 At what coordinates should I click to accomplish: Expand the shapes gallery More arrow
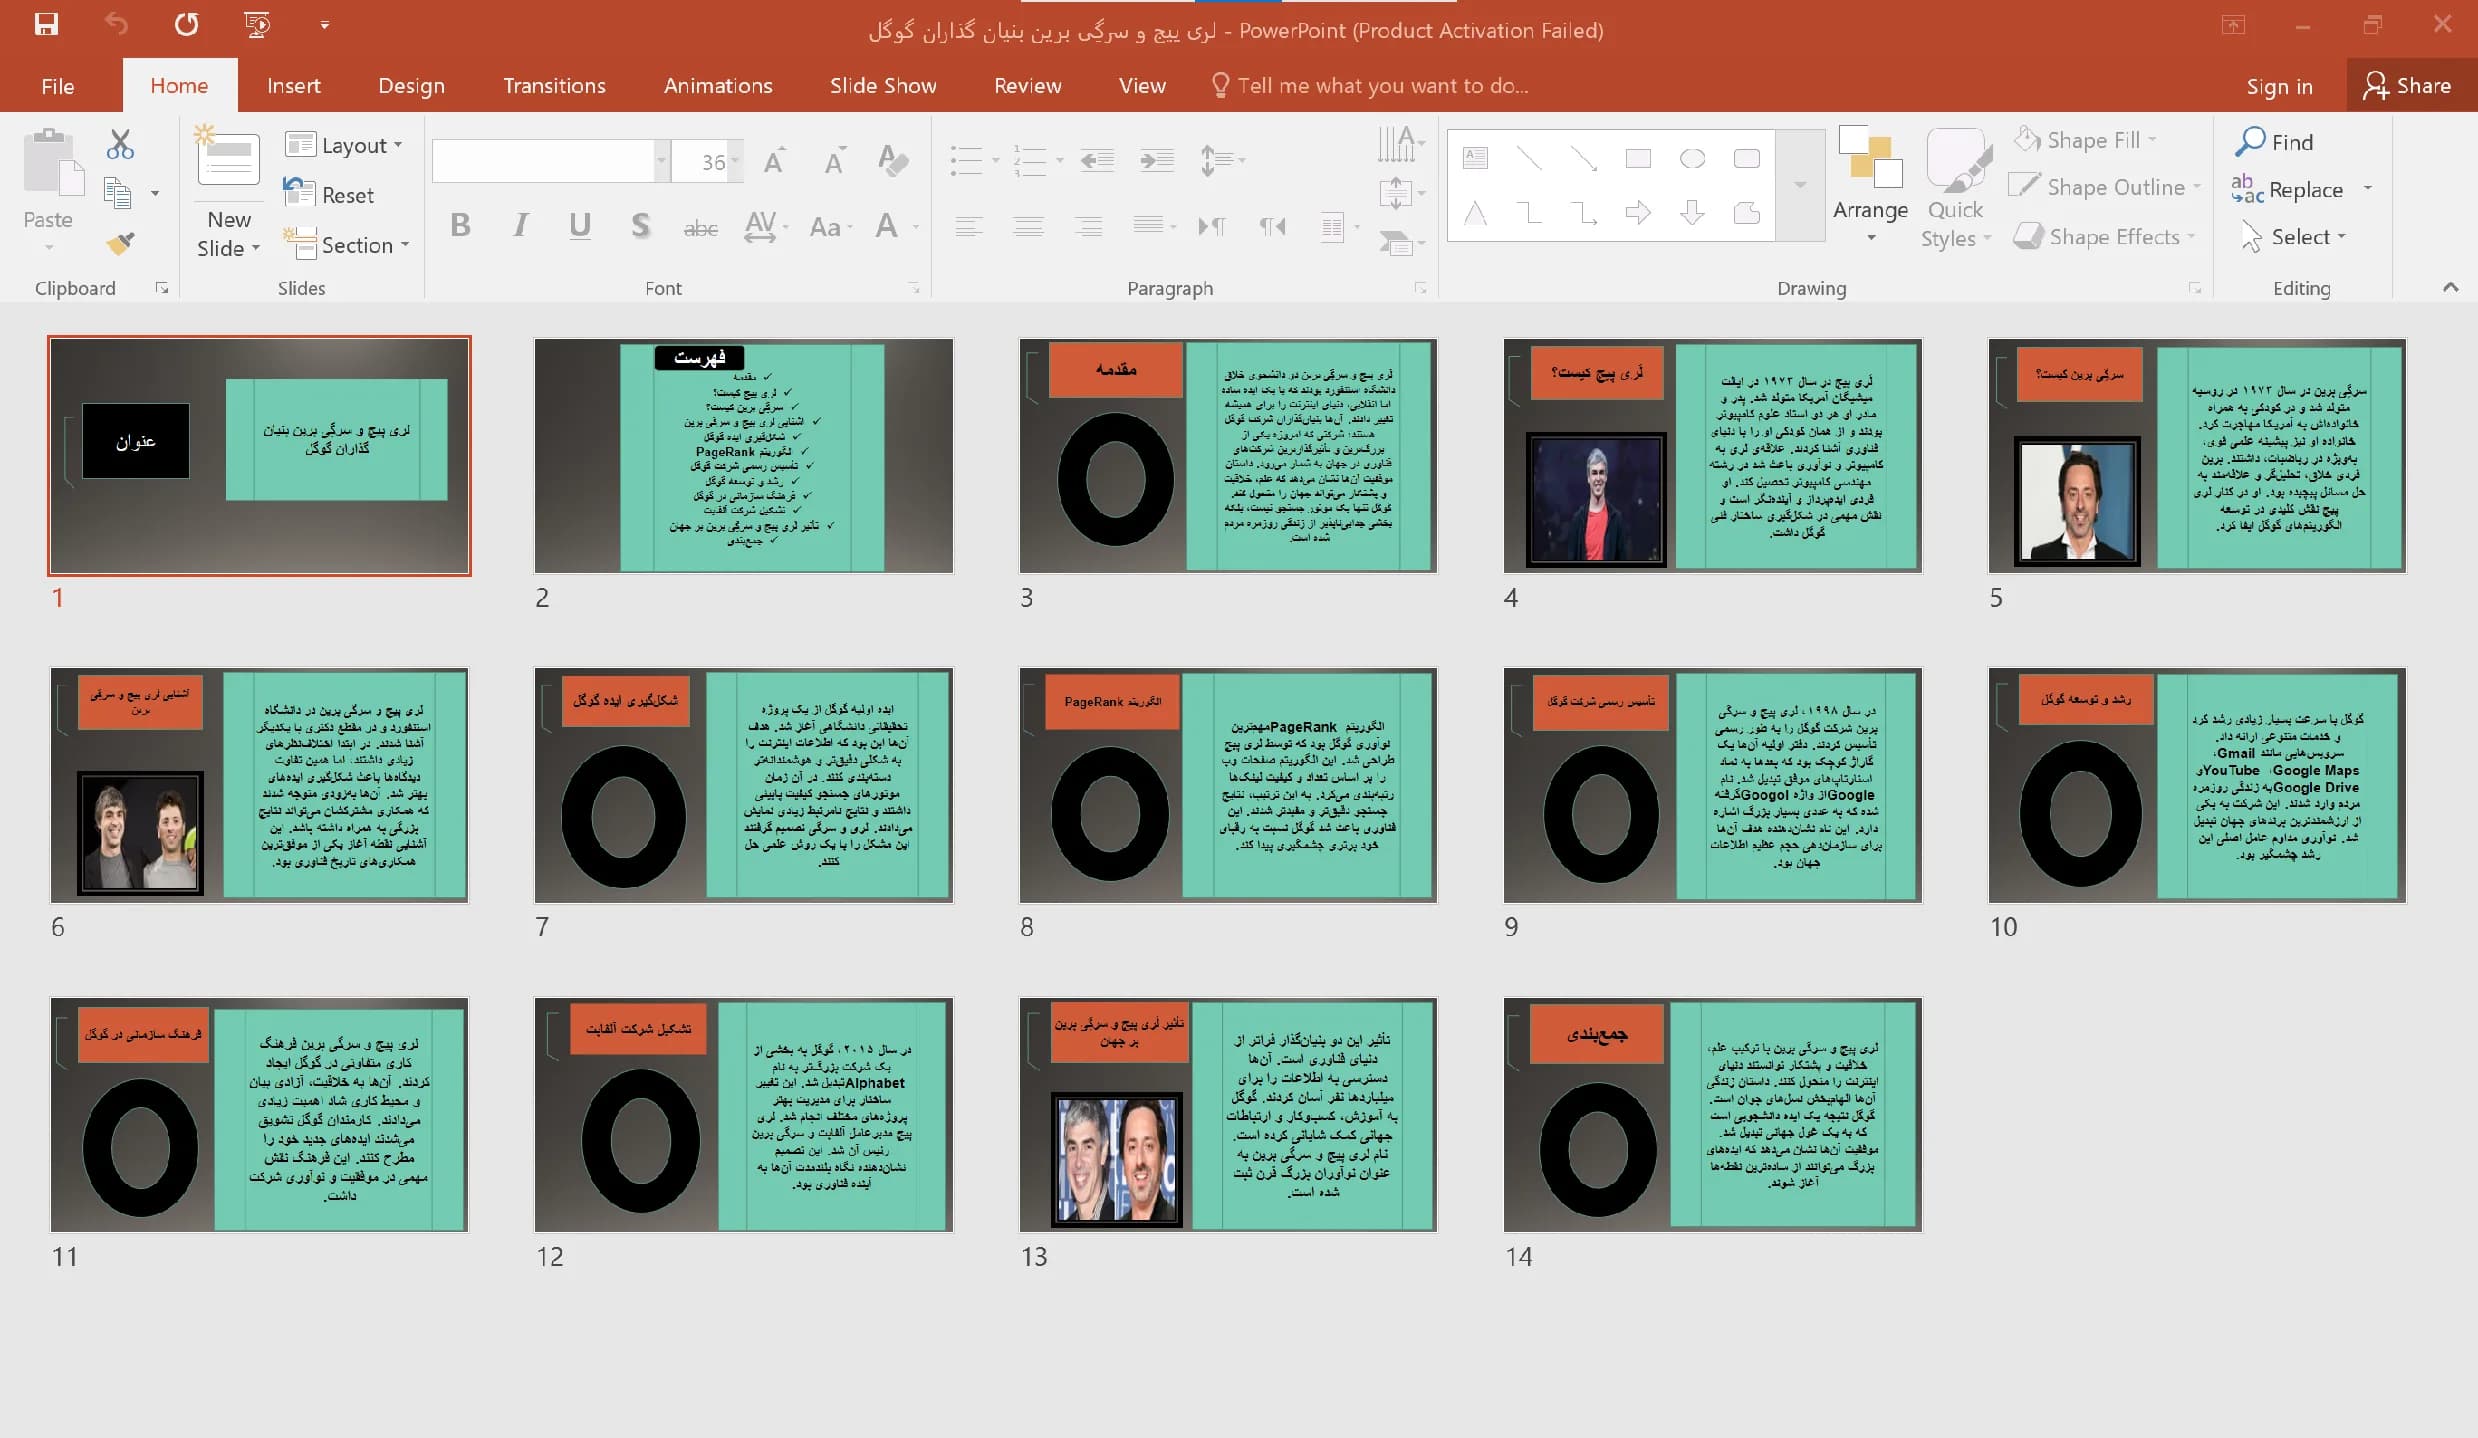click(x=1800, y=185)
